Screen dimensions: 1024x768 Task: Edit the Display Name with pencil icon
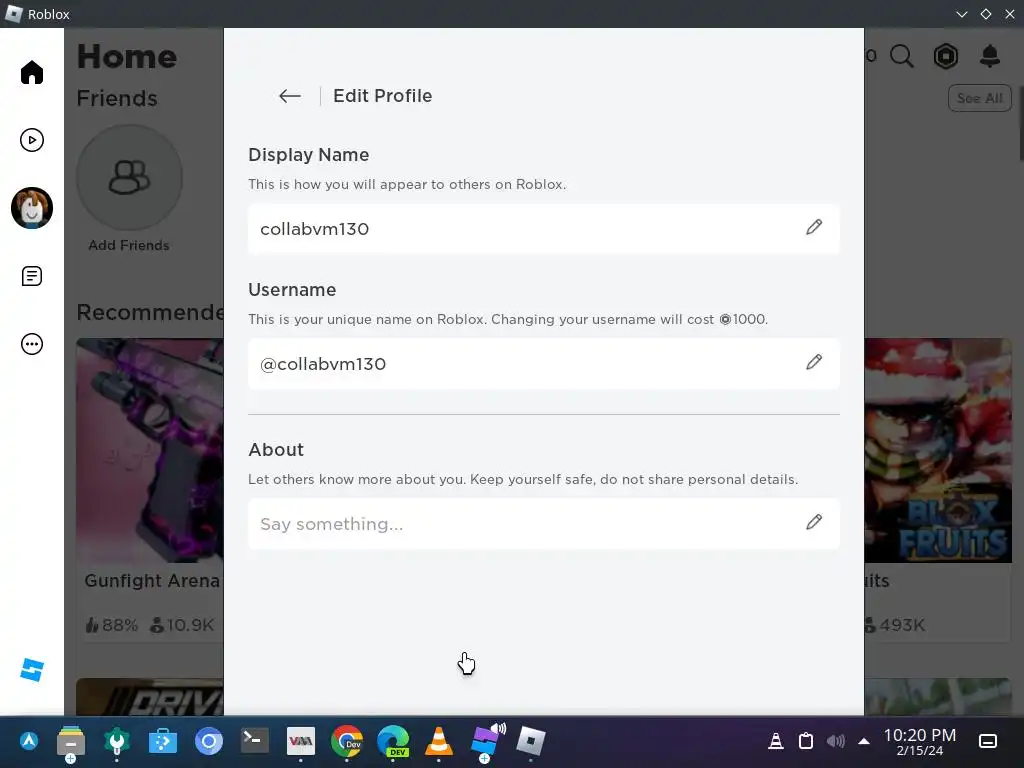coord(814,227)
